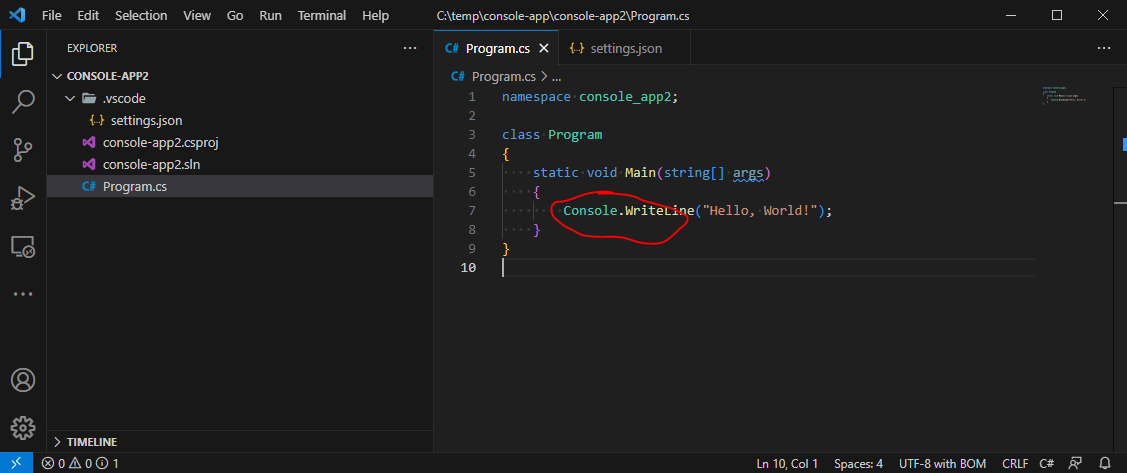Open editor more actions ellipsis
The height and width of the screenshot is (473, 1127).
click(1103, 48)
